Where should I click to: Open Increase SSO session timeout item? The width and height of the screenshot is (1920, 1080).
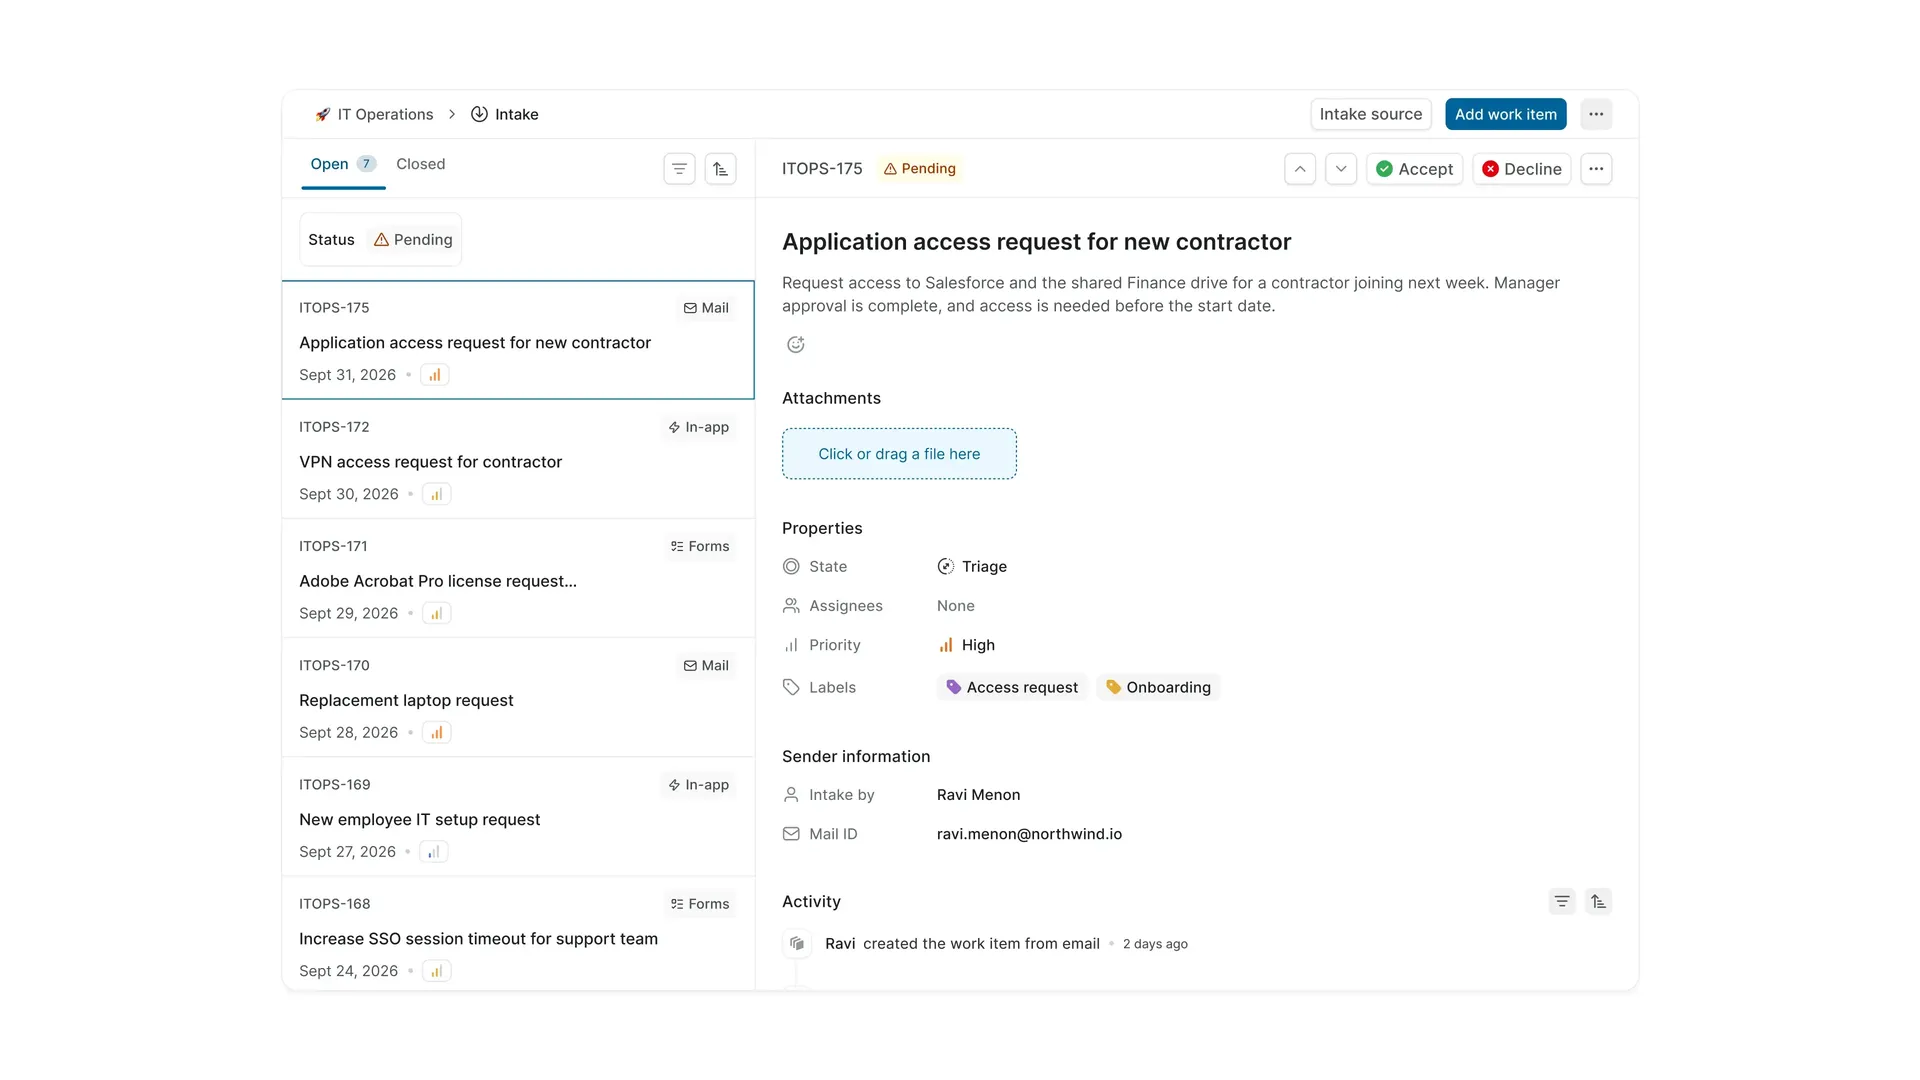518,935
